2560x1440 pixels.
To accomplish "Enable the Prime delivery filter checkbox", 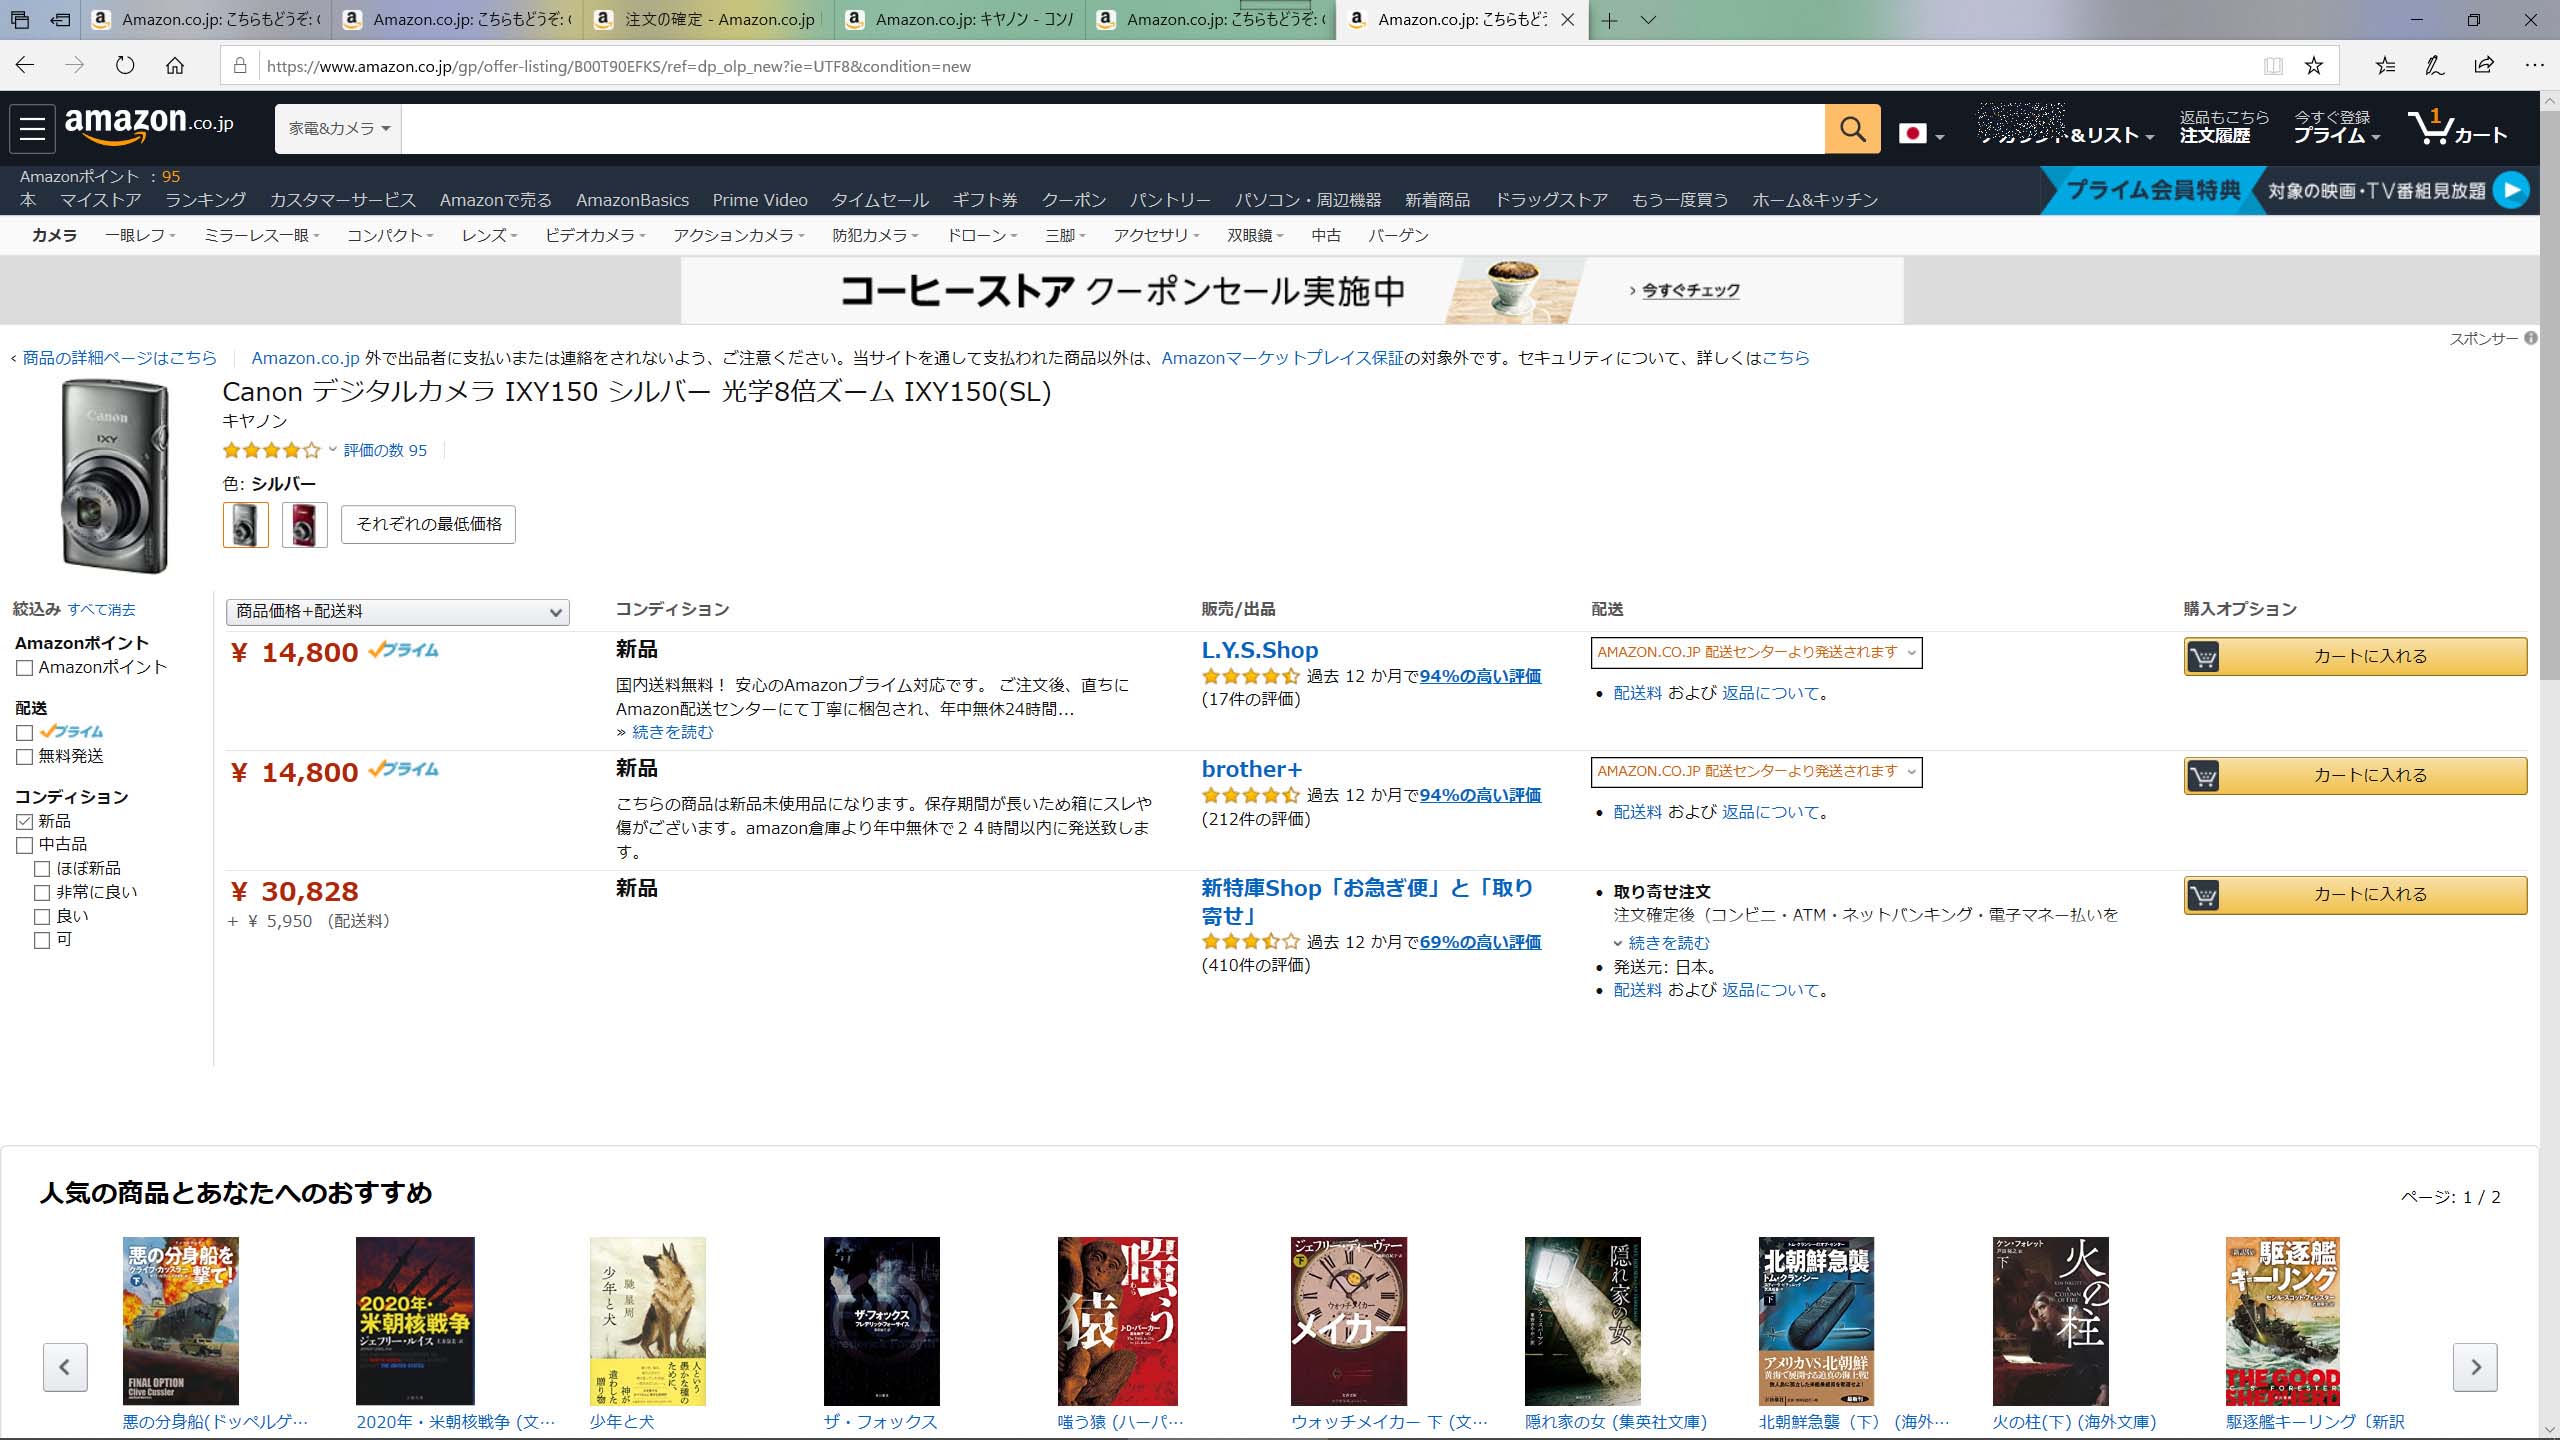I will [25, 733].
